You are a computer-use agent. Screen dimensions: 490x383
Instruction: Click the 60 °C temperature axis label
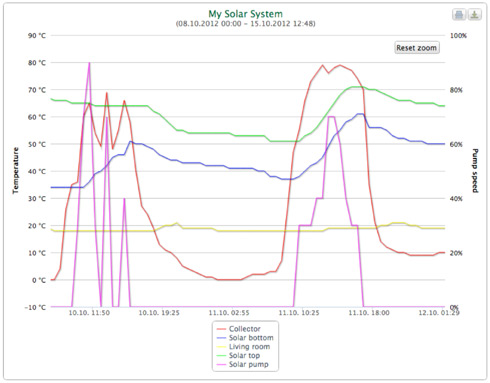tap(37, 117)
